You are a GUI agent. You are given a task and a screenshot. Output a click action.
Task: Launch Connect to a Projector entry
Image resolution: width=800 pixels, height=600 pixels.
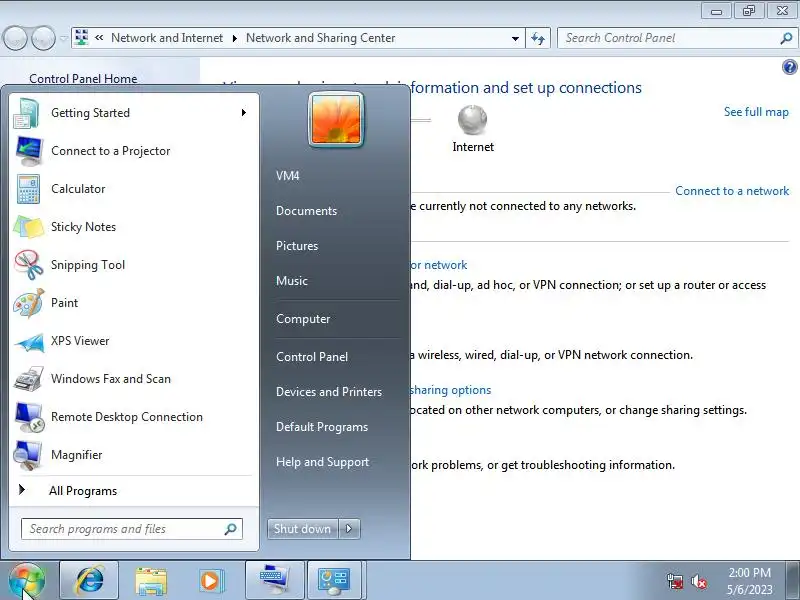[x=134, y=151]
